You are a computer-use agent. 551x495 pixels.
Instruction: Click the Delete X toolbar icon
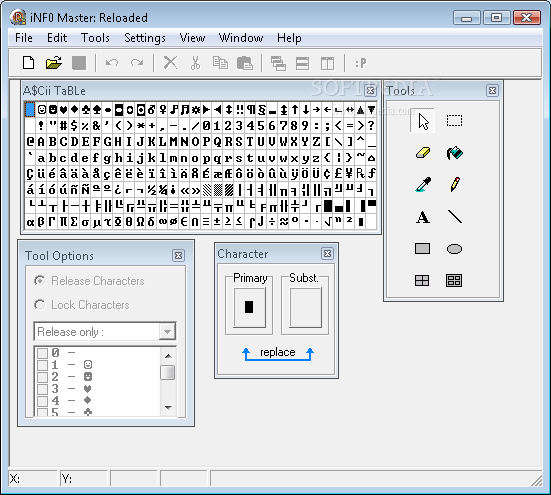[x=170, y=63]
